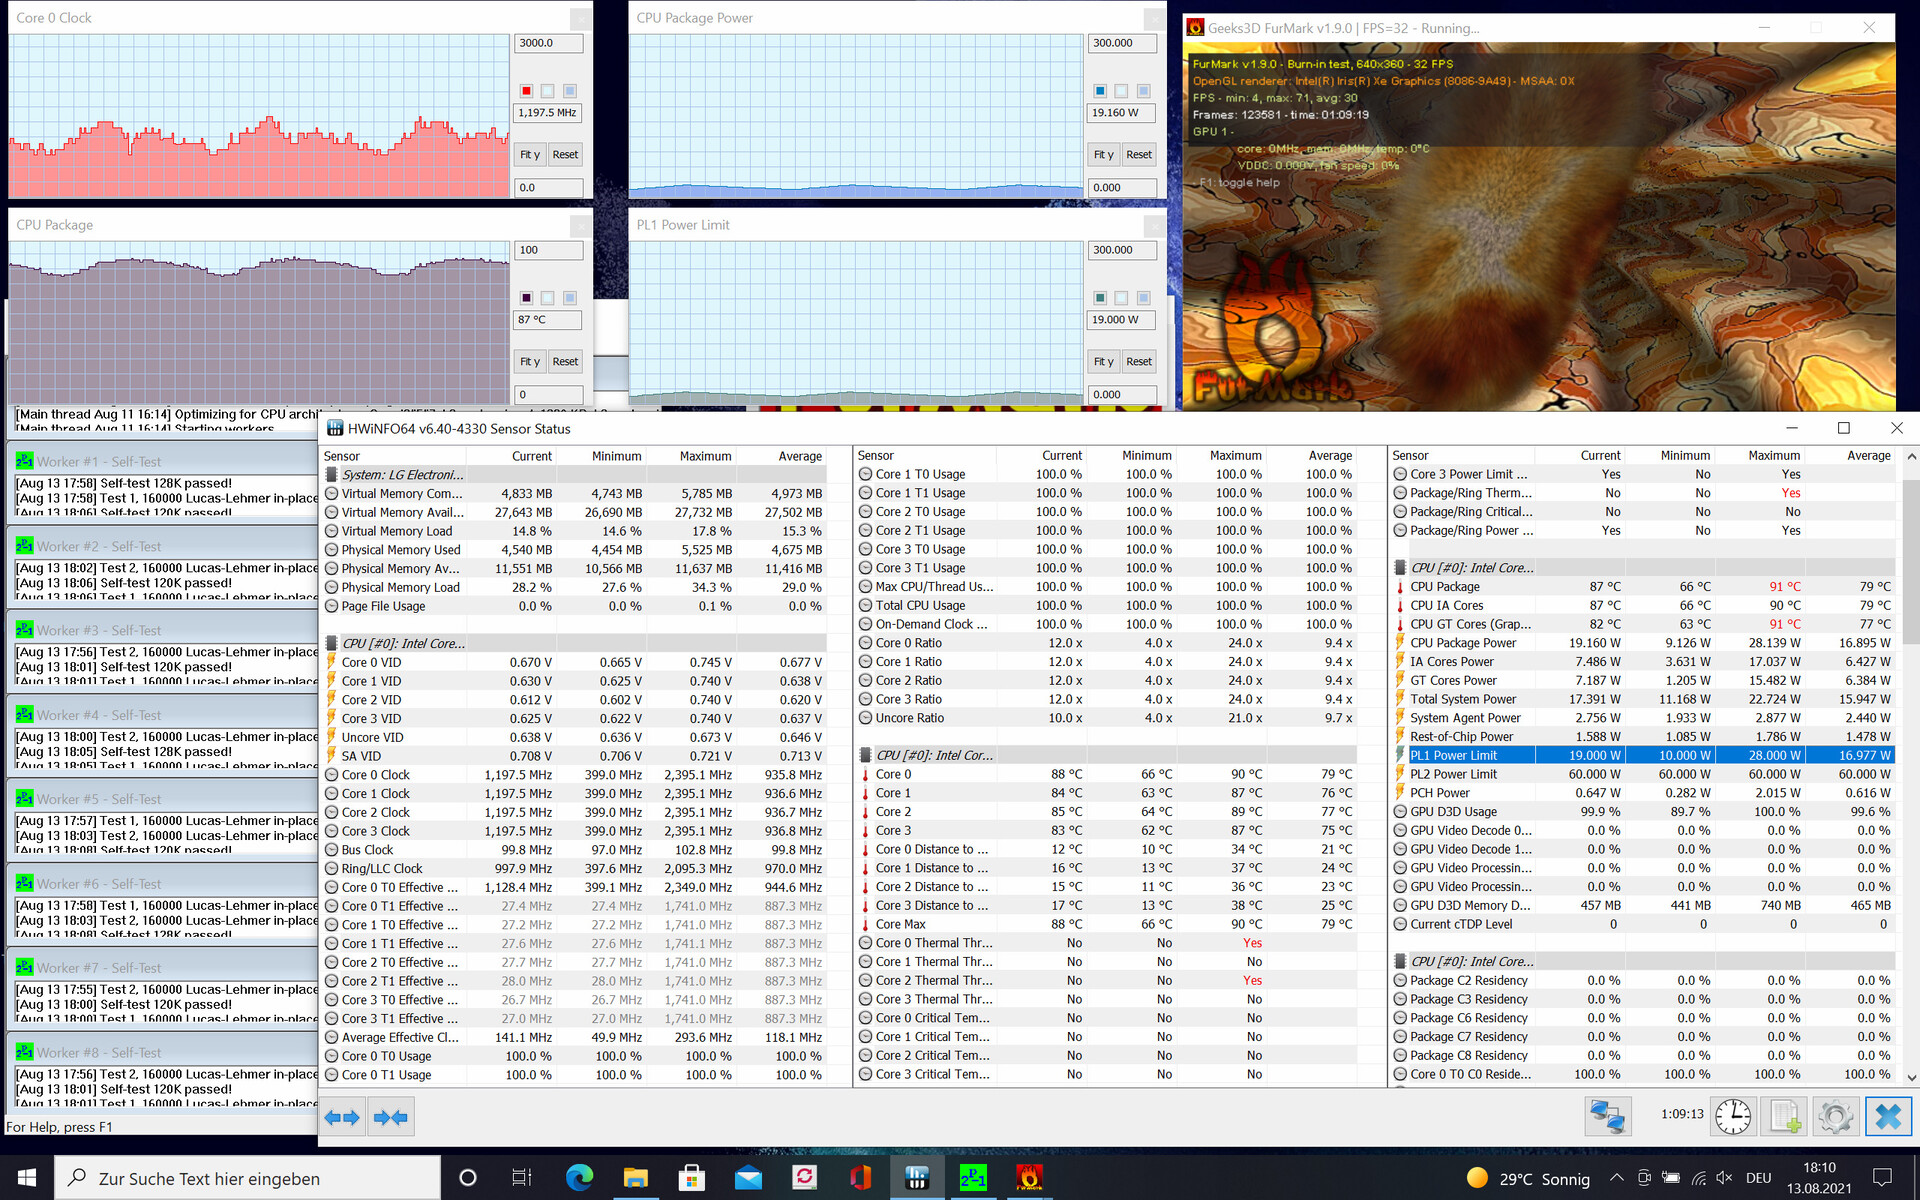Click the clock reset timer icon
The width and height of the screenshot is (1920, 1200).
pyautogui.click(x=1733, y=1116)
